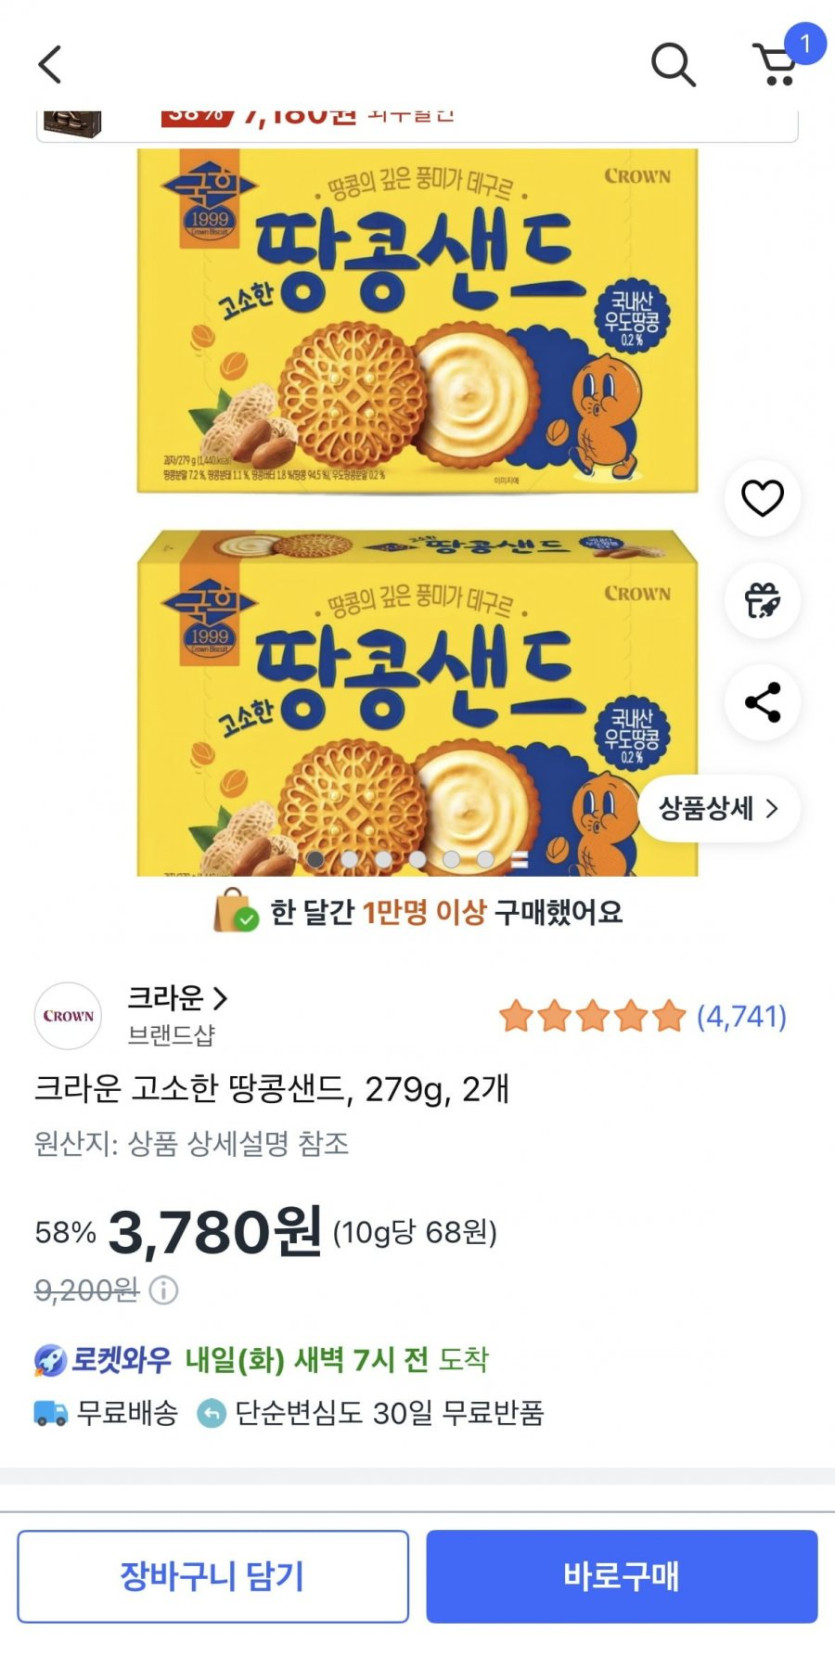Tap the top 땅콩샌드 product image
Image resolution: width=835 pixels, height=1656 pixels.
(417, 320)
